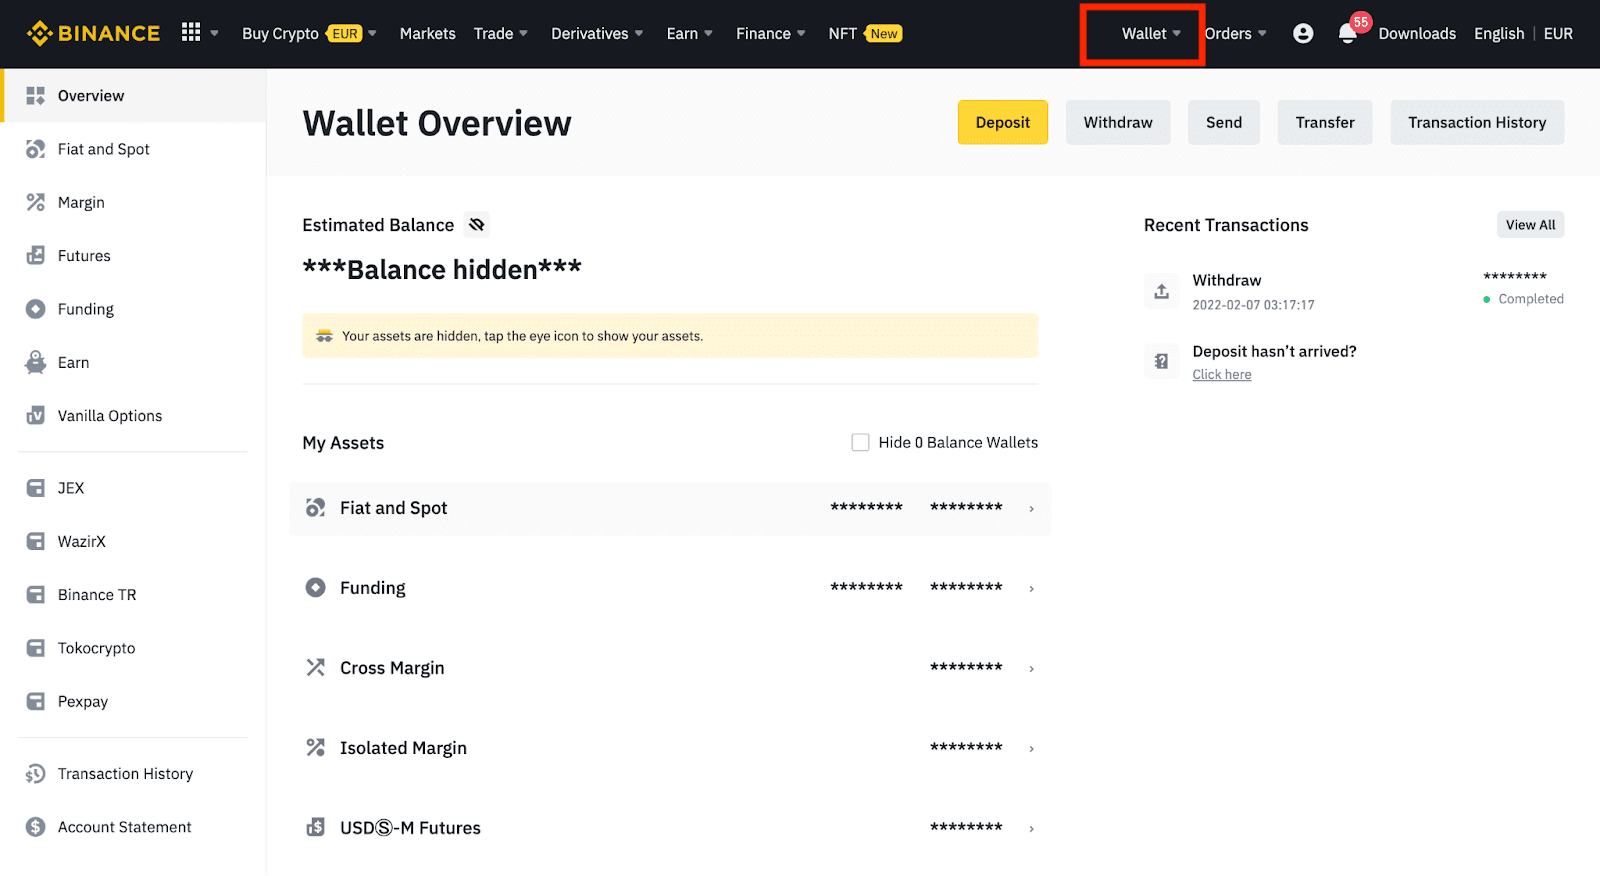Expand the Buy Crypto EUR dropdown
Viewport: 1600px width, 876px height.
(309, 33)
